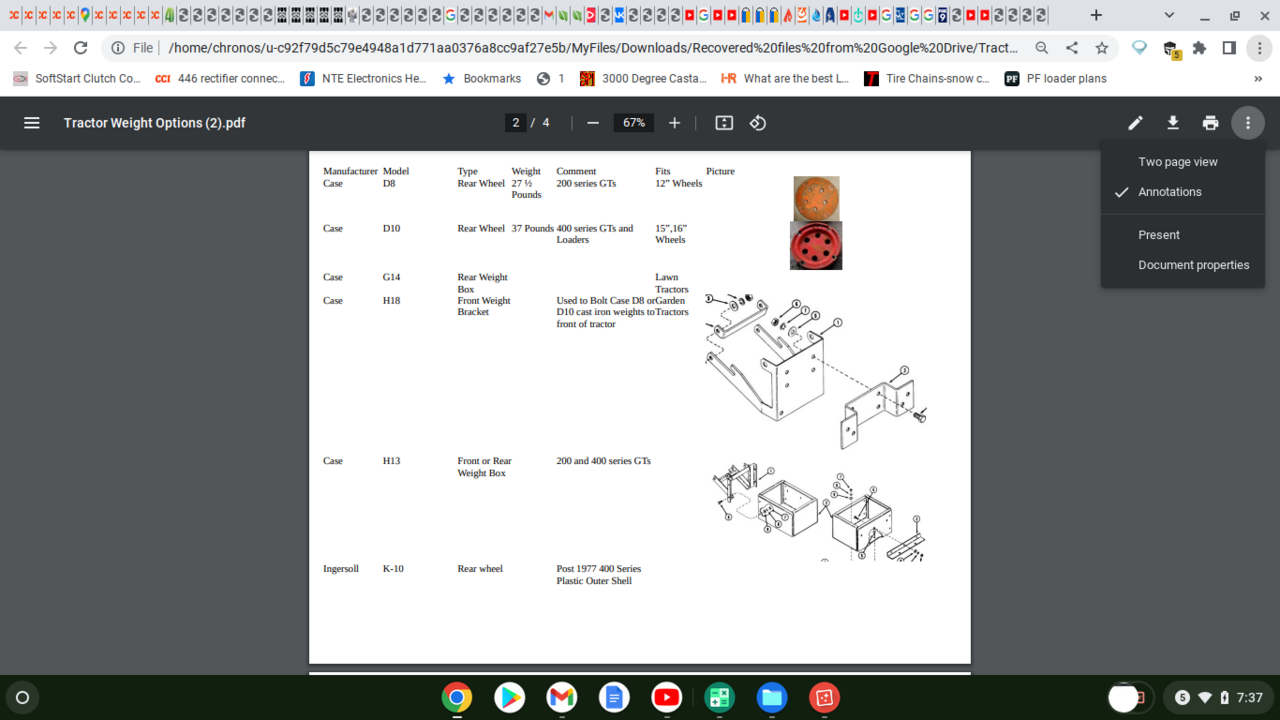The image size is (1280, 720).
Task: Open the PDF sidebar hamburger menu
Action: pos(31,123)
